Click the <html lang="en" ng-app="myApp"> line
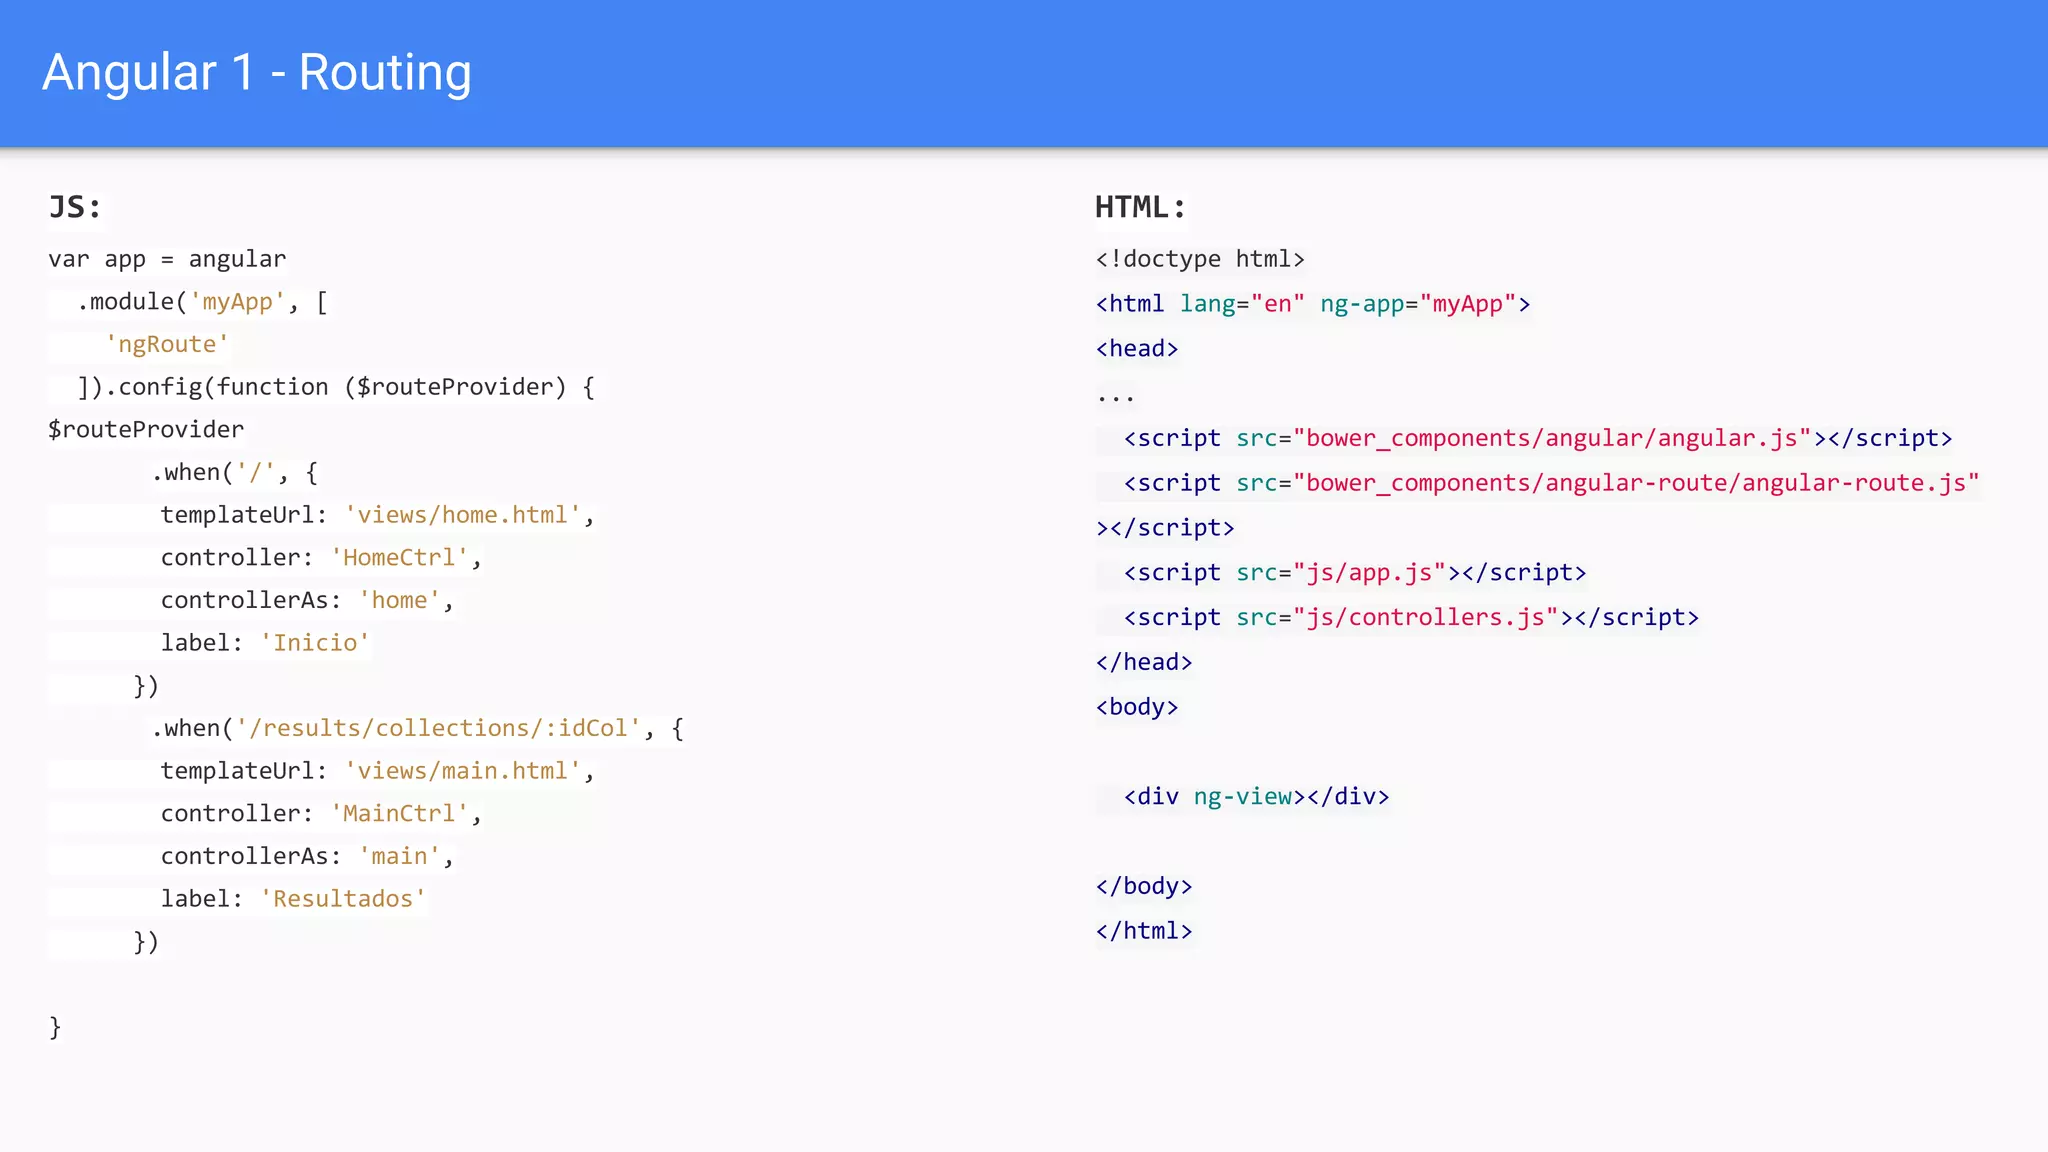The image size is (2048, 1152). (1313, 304)
